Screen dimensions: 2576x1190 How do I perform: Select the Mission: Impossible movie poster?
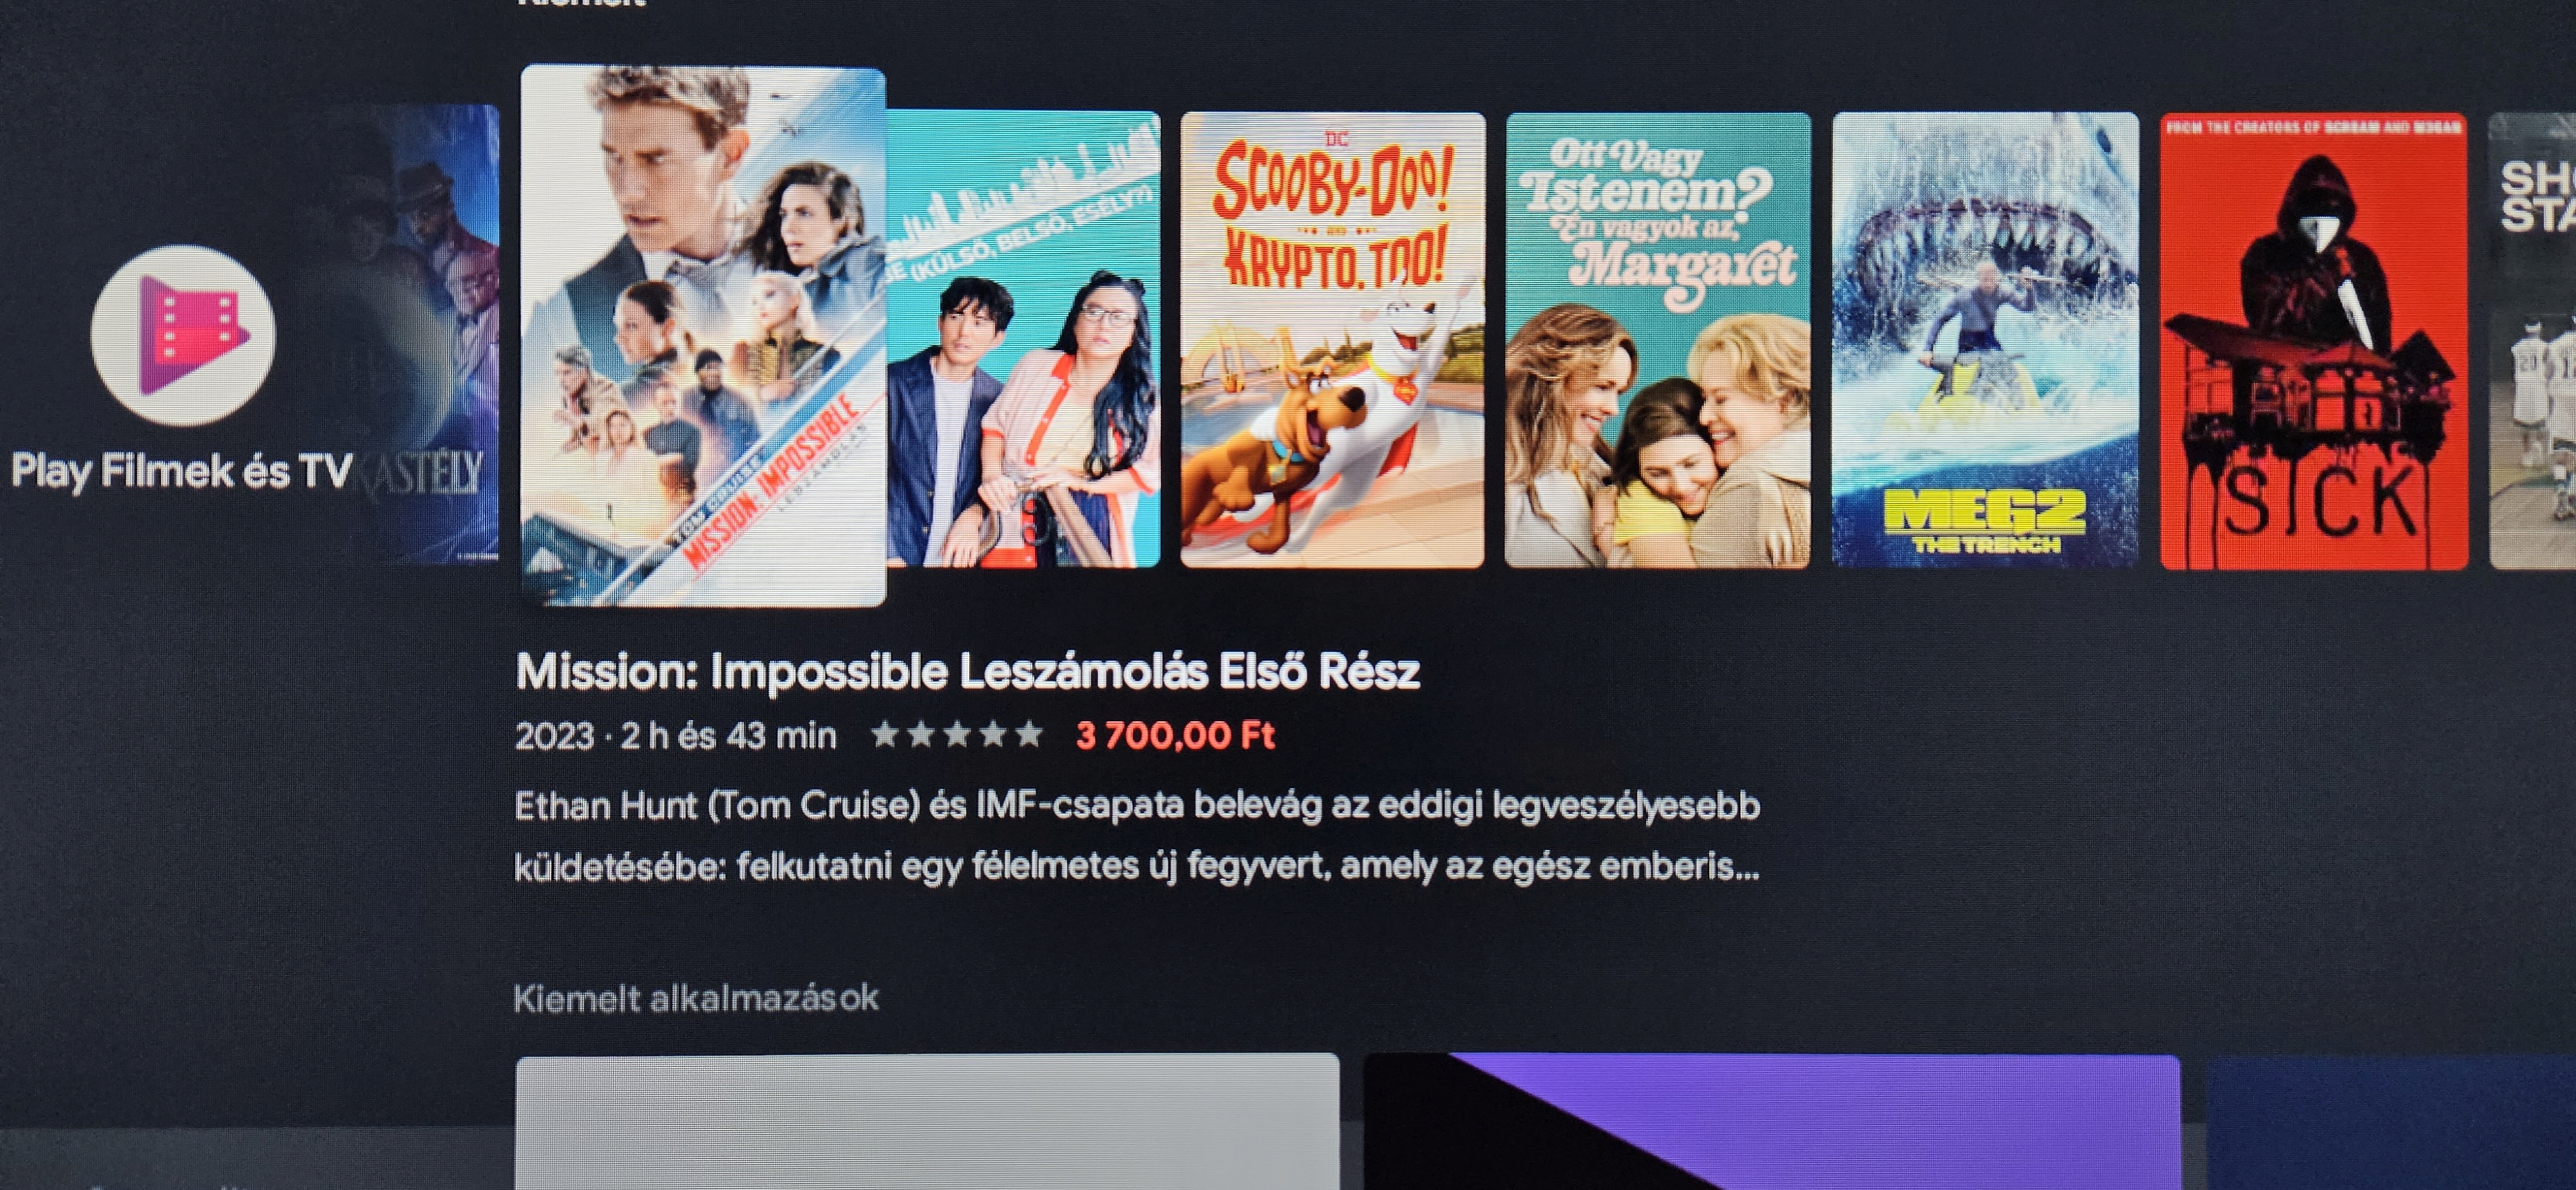tap(703, 336)
